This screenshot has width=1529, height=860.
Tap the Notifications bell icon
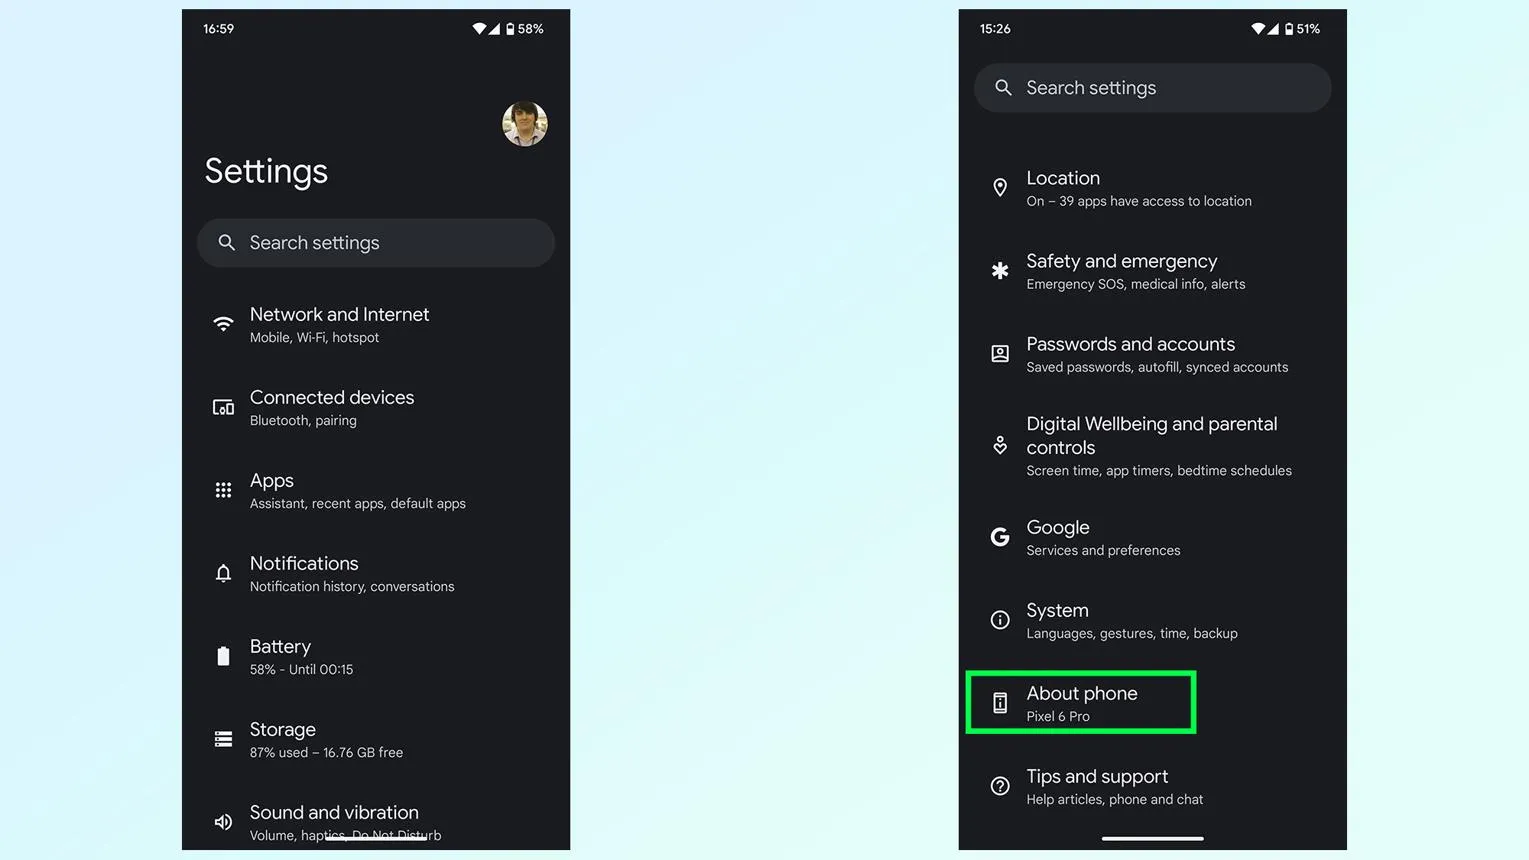[223, 573]
